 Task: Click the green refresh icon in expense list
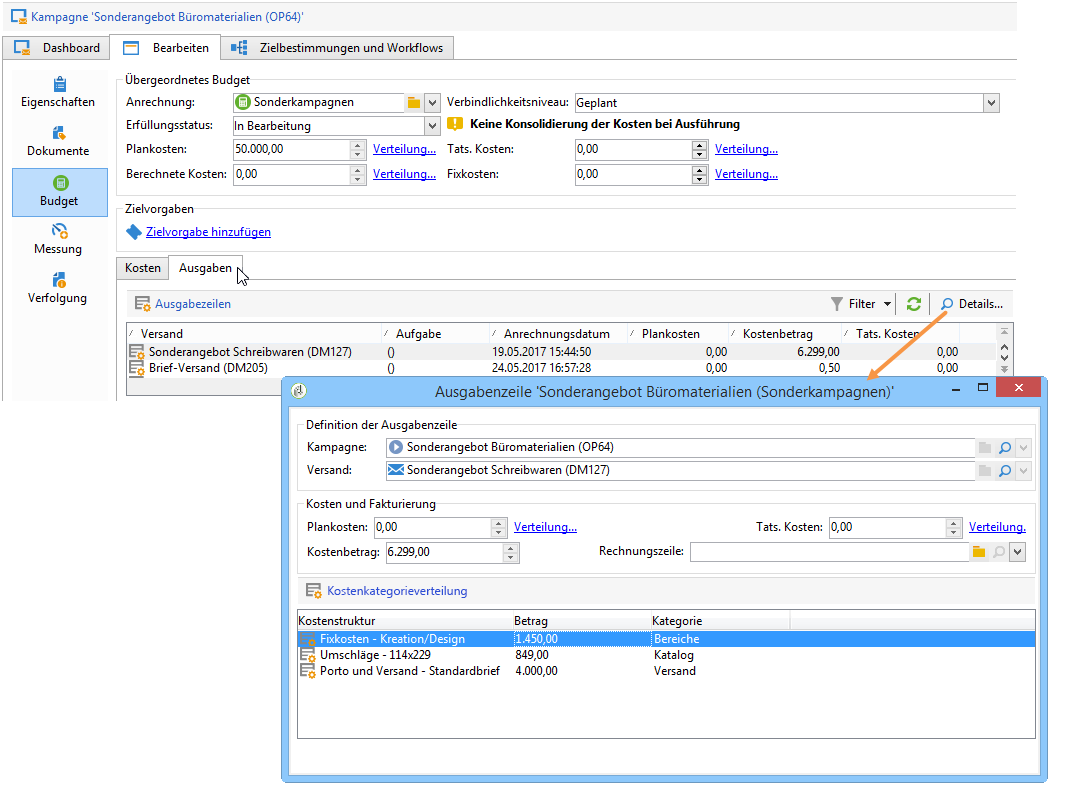click(913, 304)
